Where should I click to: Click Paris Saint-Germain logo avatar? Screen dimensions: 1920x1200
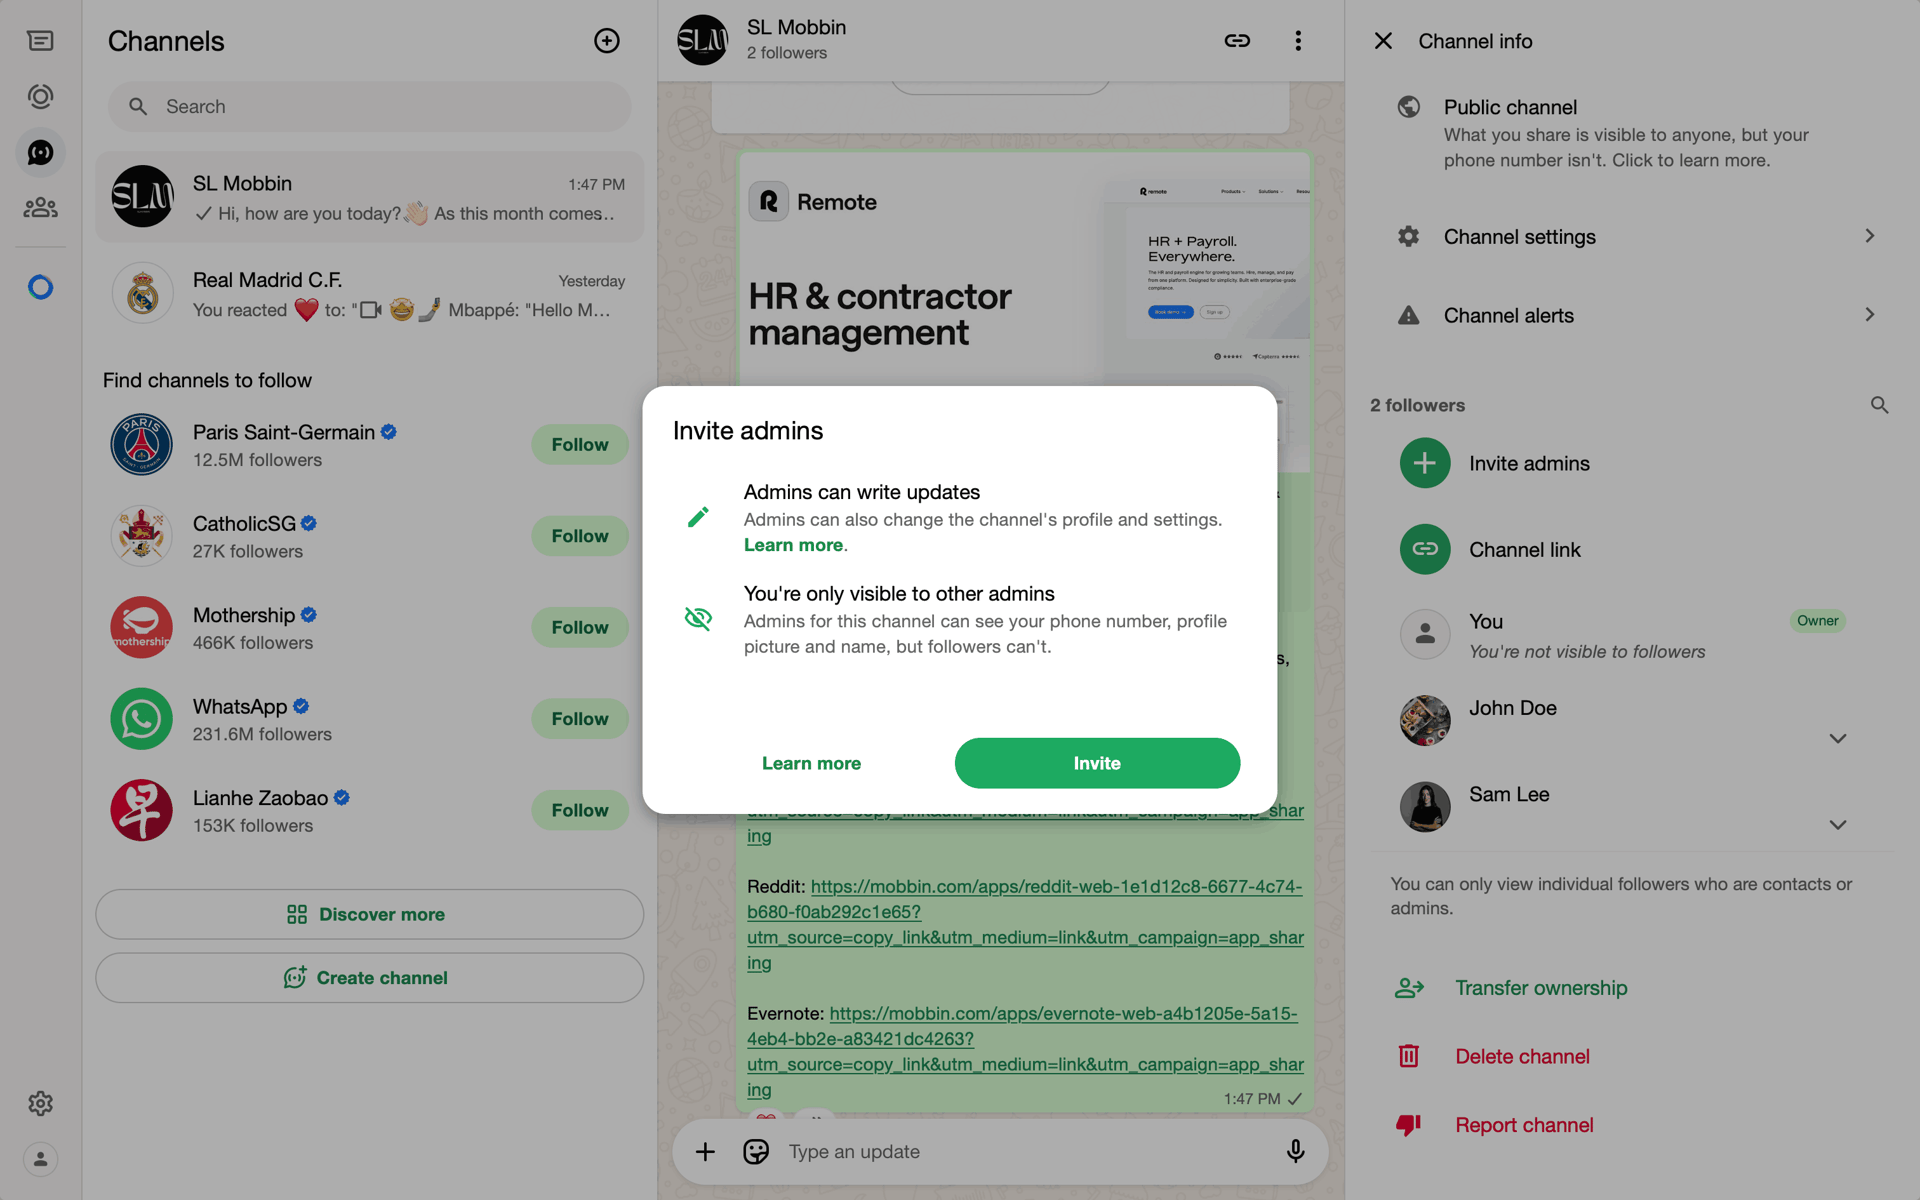point(141,445)
